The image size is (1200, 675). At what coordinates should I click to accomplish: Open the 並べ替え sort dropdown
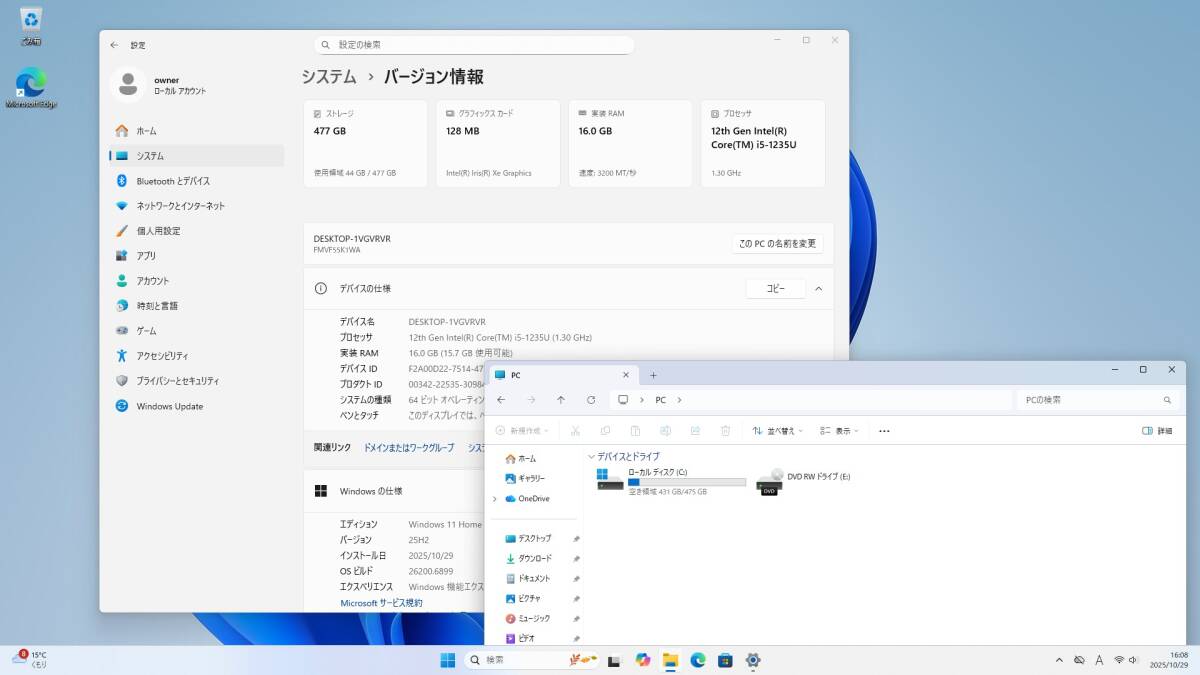coord(780,430)
